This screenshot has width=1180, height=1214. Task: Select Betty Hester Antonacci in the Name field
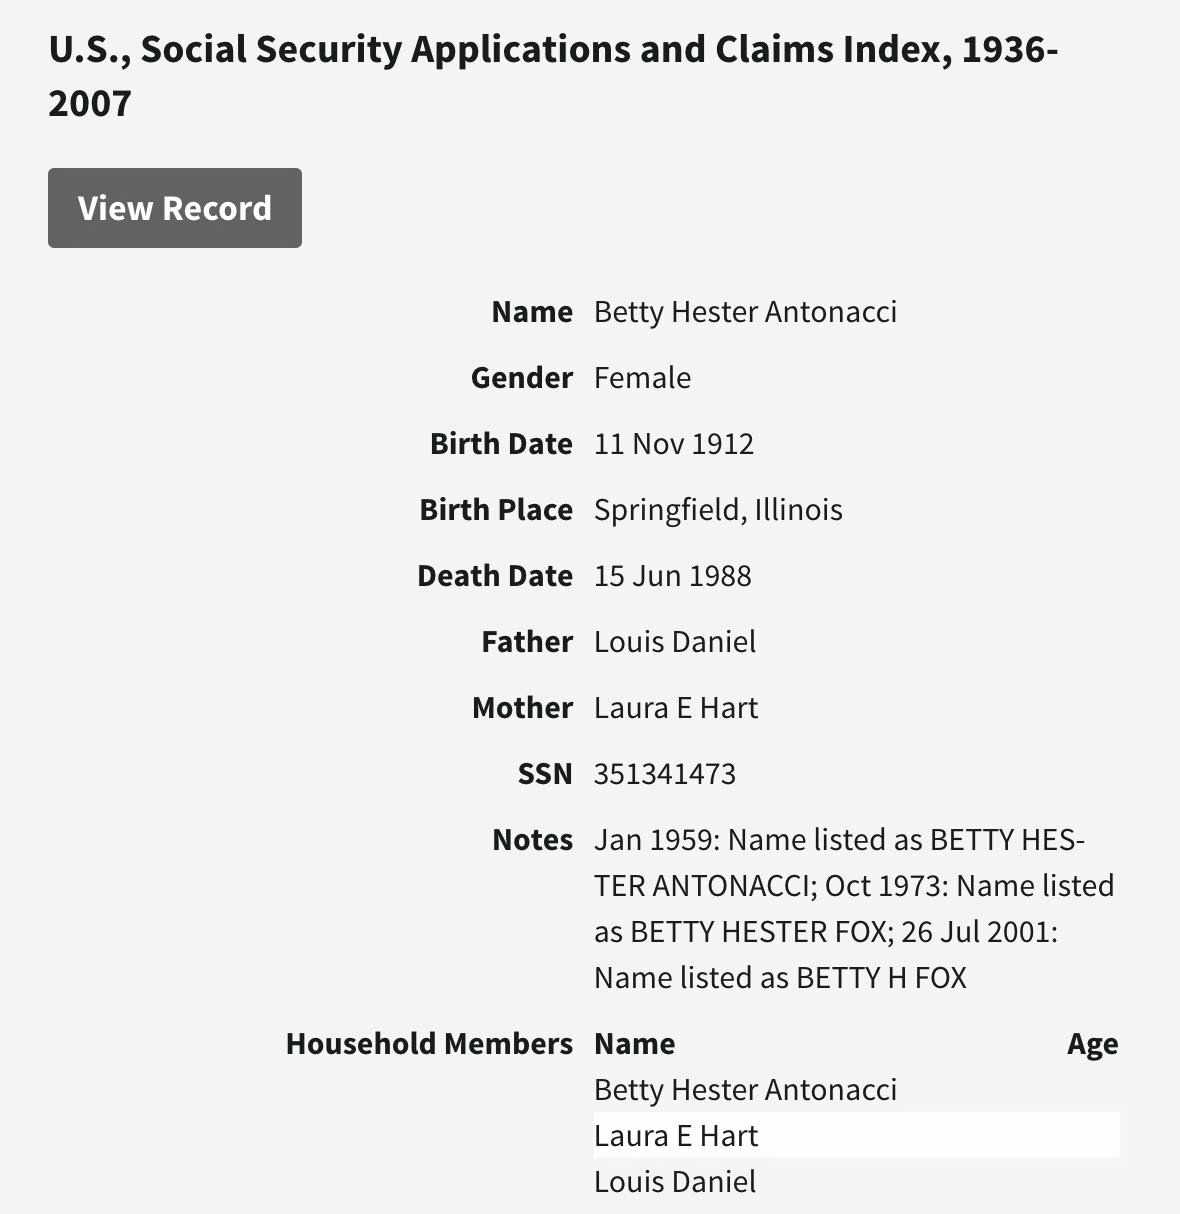click(x=745, y=312)
